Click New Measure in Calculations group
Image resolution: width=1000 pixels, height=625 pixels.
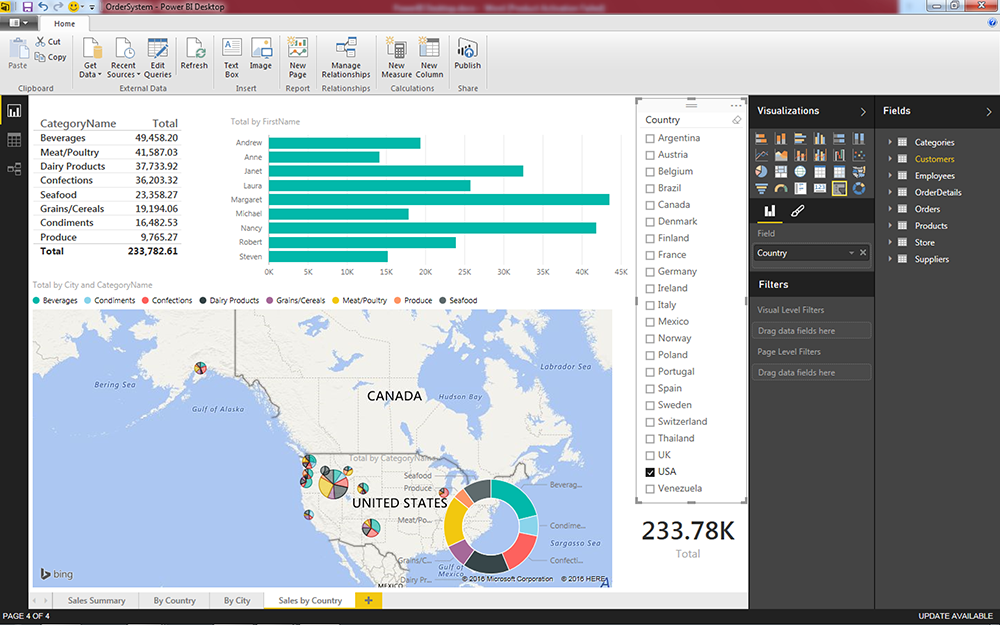(396, 57)
